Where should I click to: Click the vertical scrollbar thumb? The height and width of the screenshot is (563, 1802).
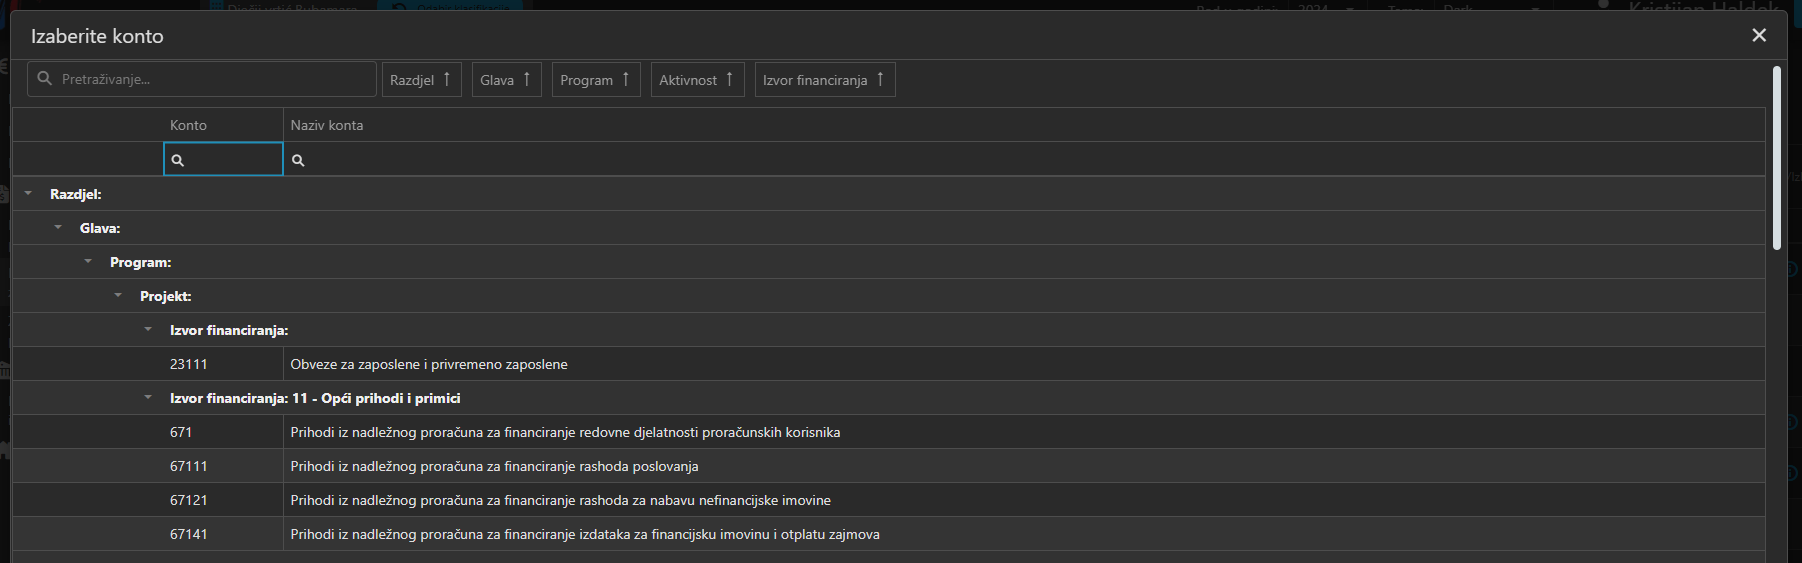click(1776, 157)
